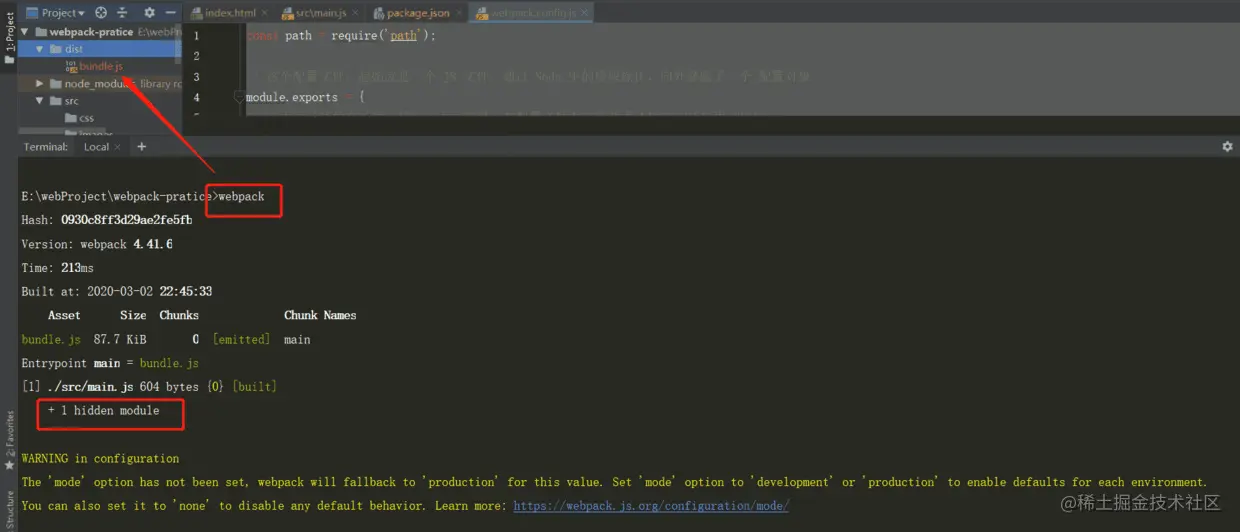Click line number 1 in gutter

tap(196, 36)
